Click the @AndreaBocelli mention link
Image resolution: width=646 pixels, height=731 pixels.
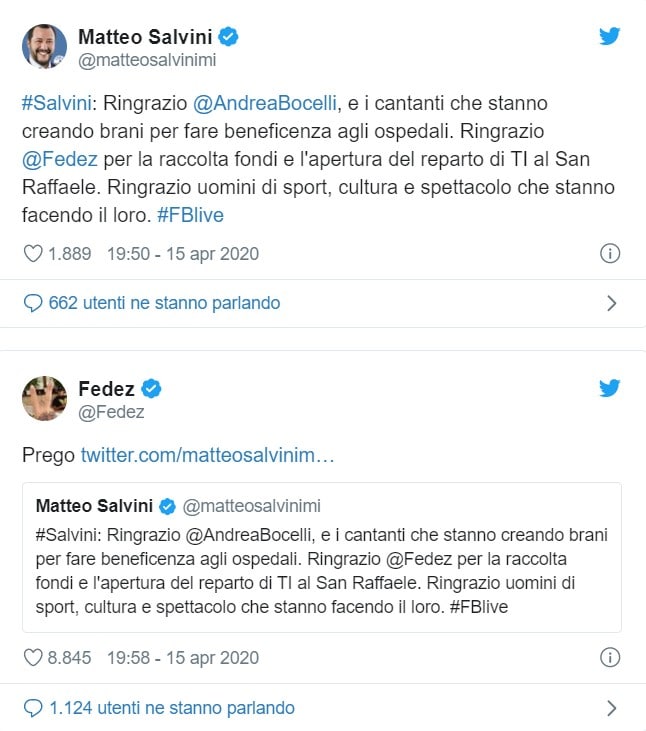click(x=265, y=104)
